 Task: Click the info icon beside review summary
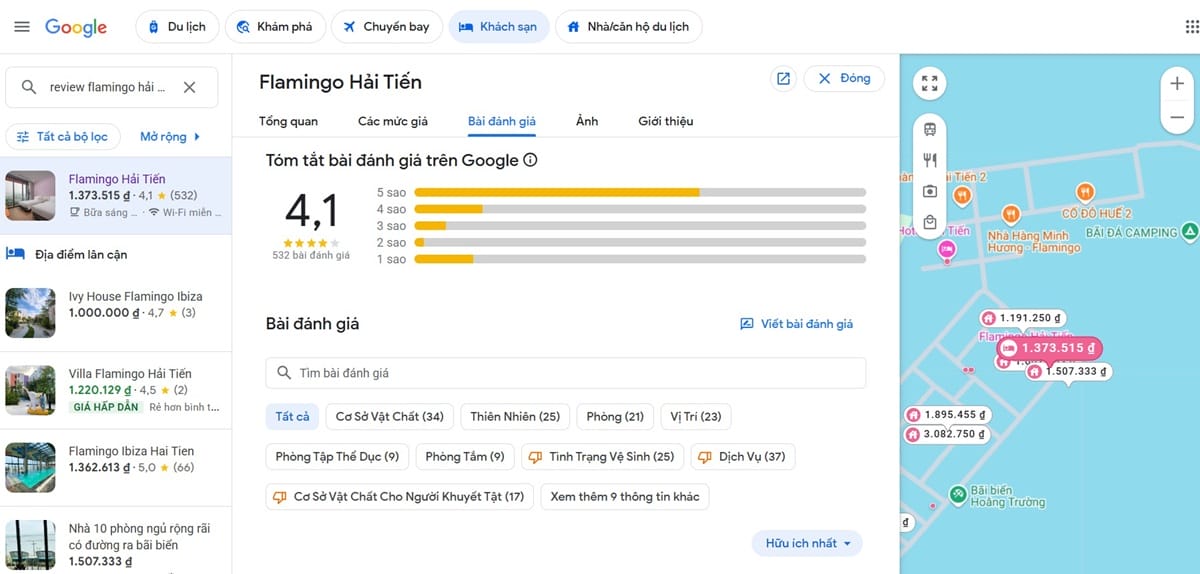531,160
